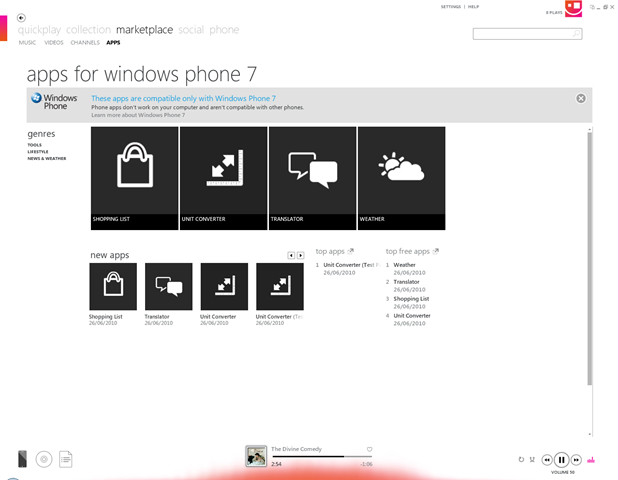Open Translator in top free apps
619x480 pixels.
click(407, 282)
